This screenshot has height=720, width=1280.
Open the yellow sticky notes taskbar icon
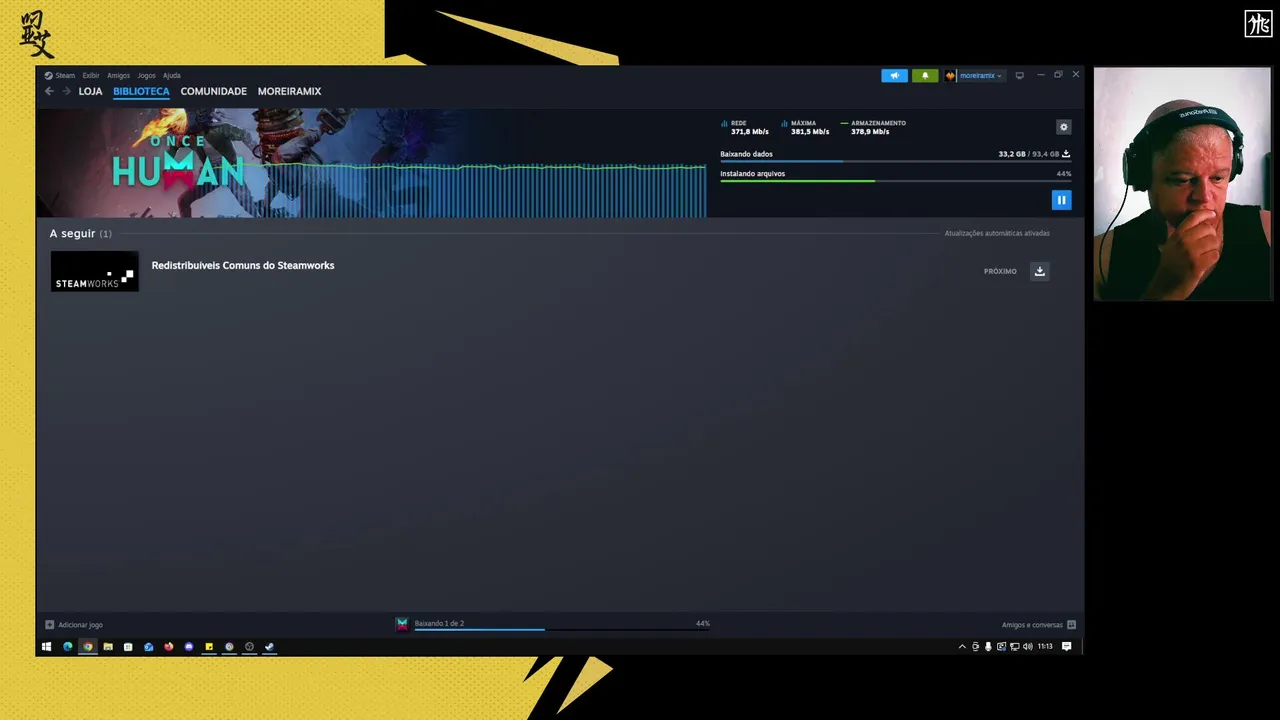[209, 647]
